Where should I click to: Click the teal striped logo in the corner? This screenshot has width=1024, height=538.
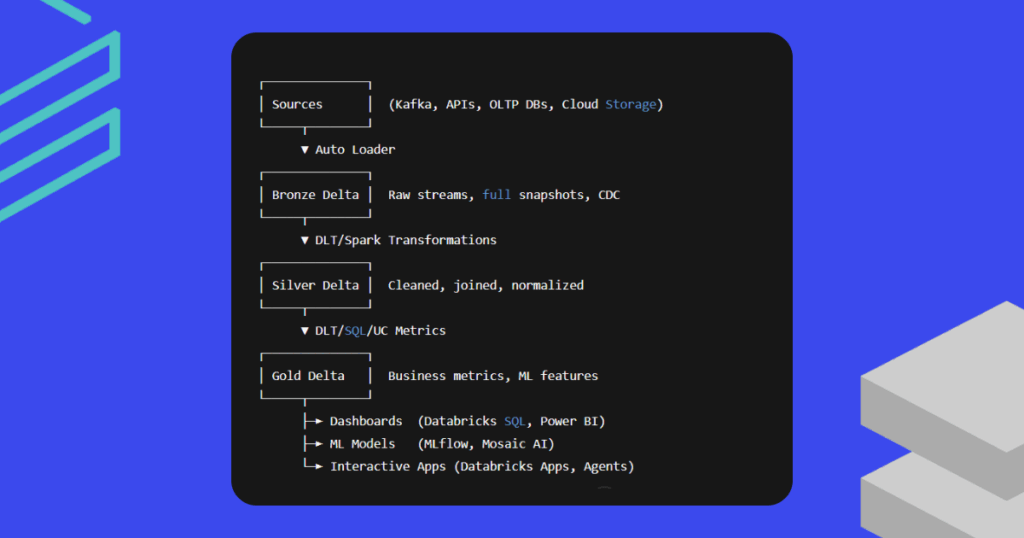(x=60, y=110)
